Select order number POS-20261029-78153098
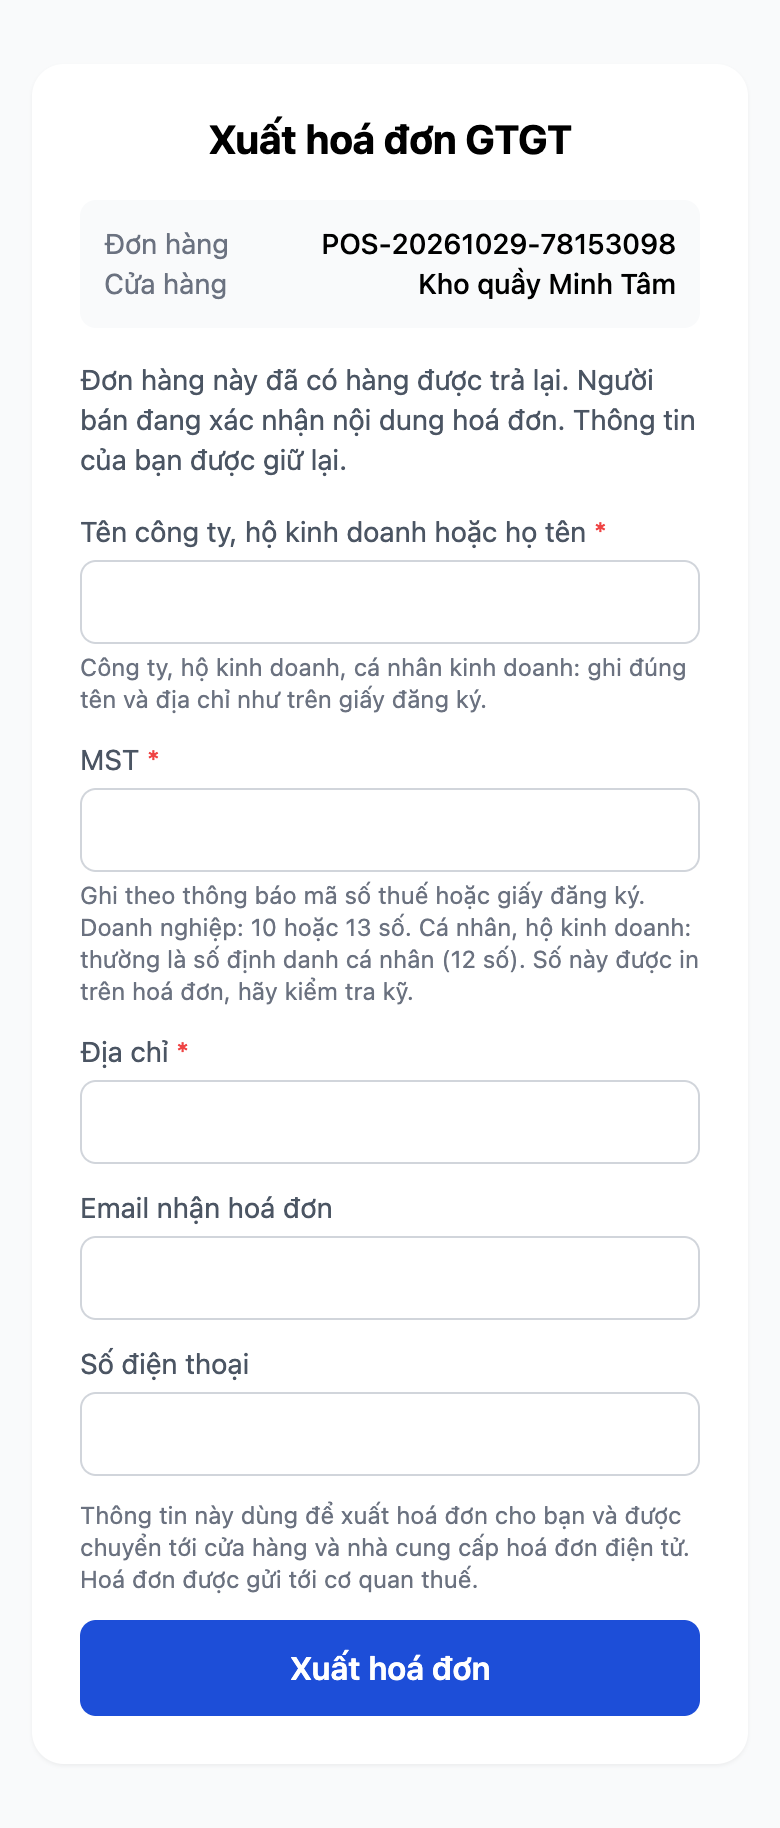This screenshot has height=1828, width=780. (498, 244)
